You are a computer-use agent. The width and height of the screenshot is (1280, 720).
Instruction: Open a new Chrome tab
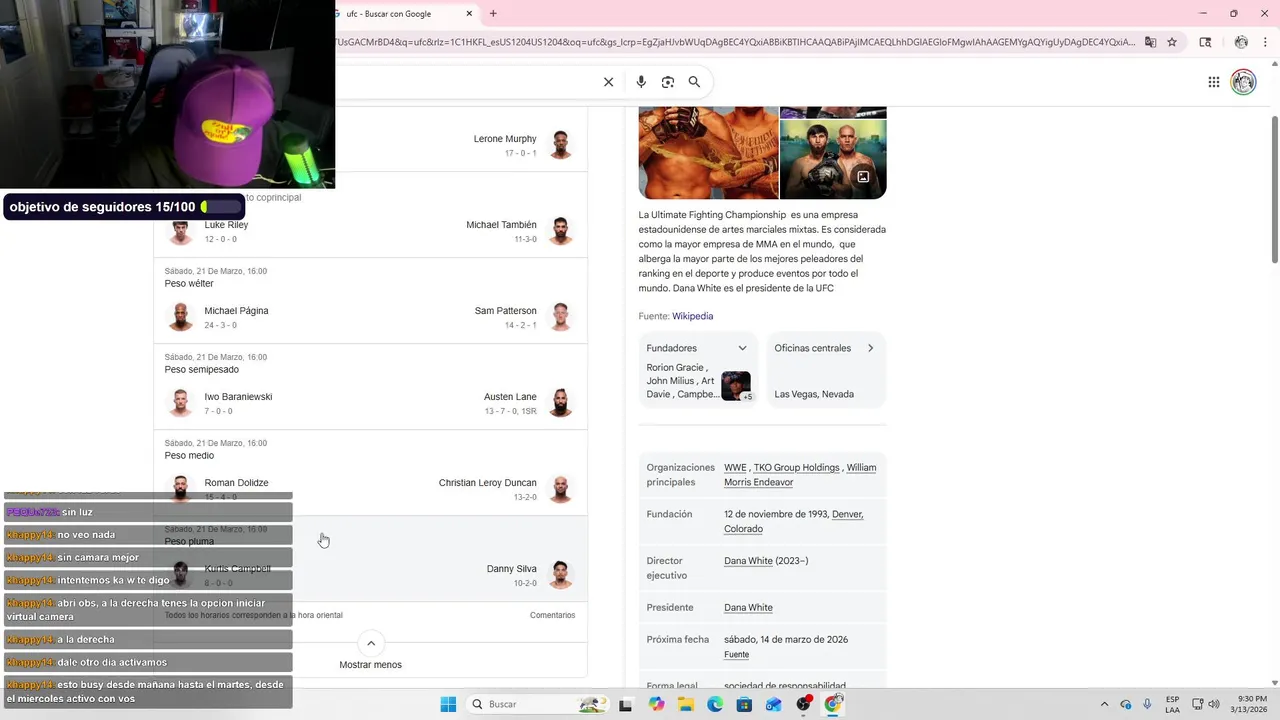pyautogui.click(x=493, y=14)
